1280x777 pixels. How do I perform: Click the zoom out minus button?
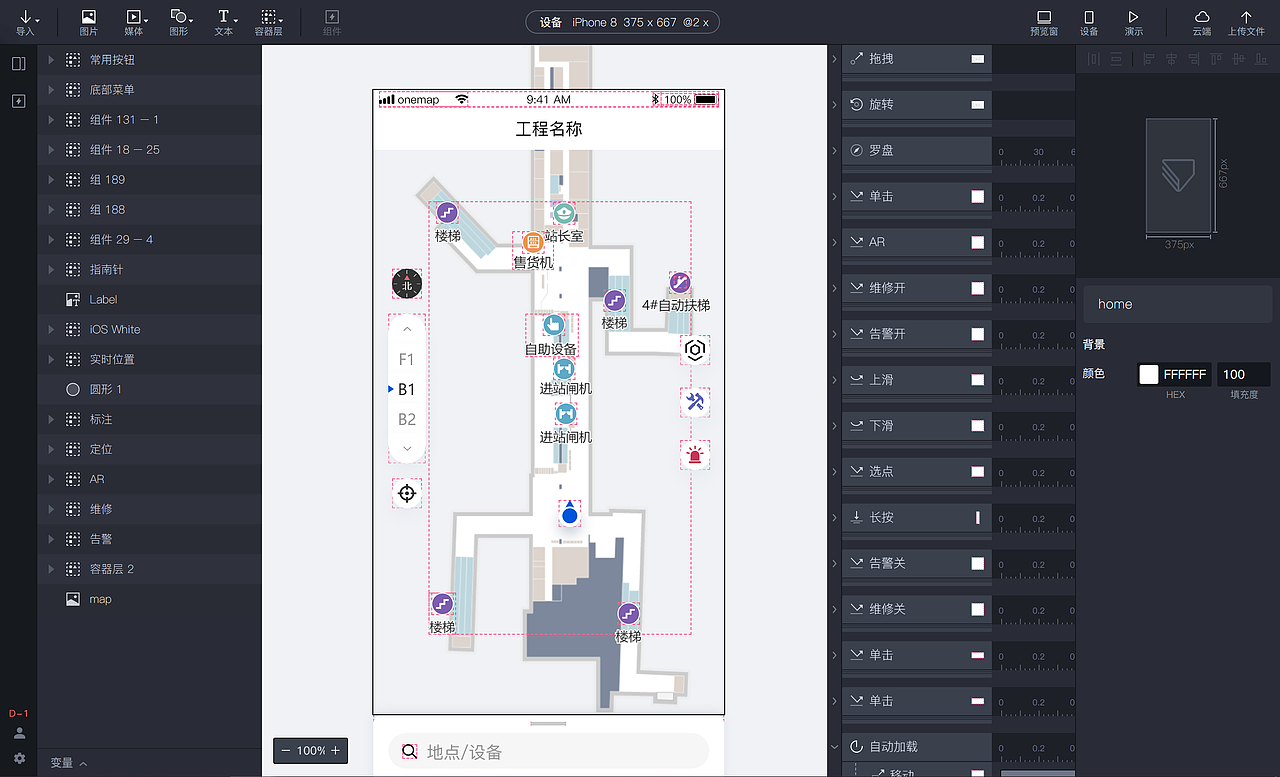click(x=284, y=750)
